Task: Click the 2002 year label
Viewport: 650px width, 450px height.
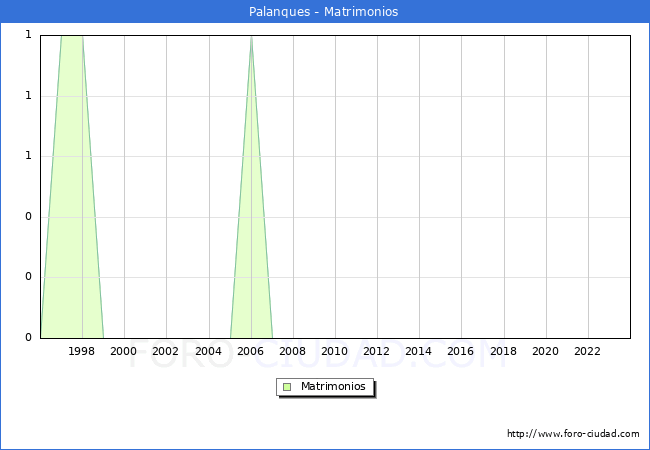Action: tap(166, 351)
